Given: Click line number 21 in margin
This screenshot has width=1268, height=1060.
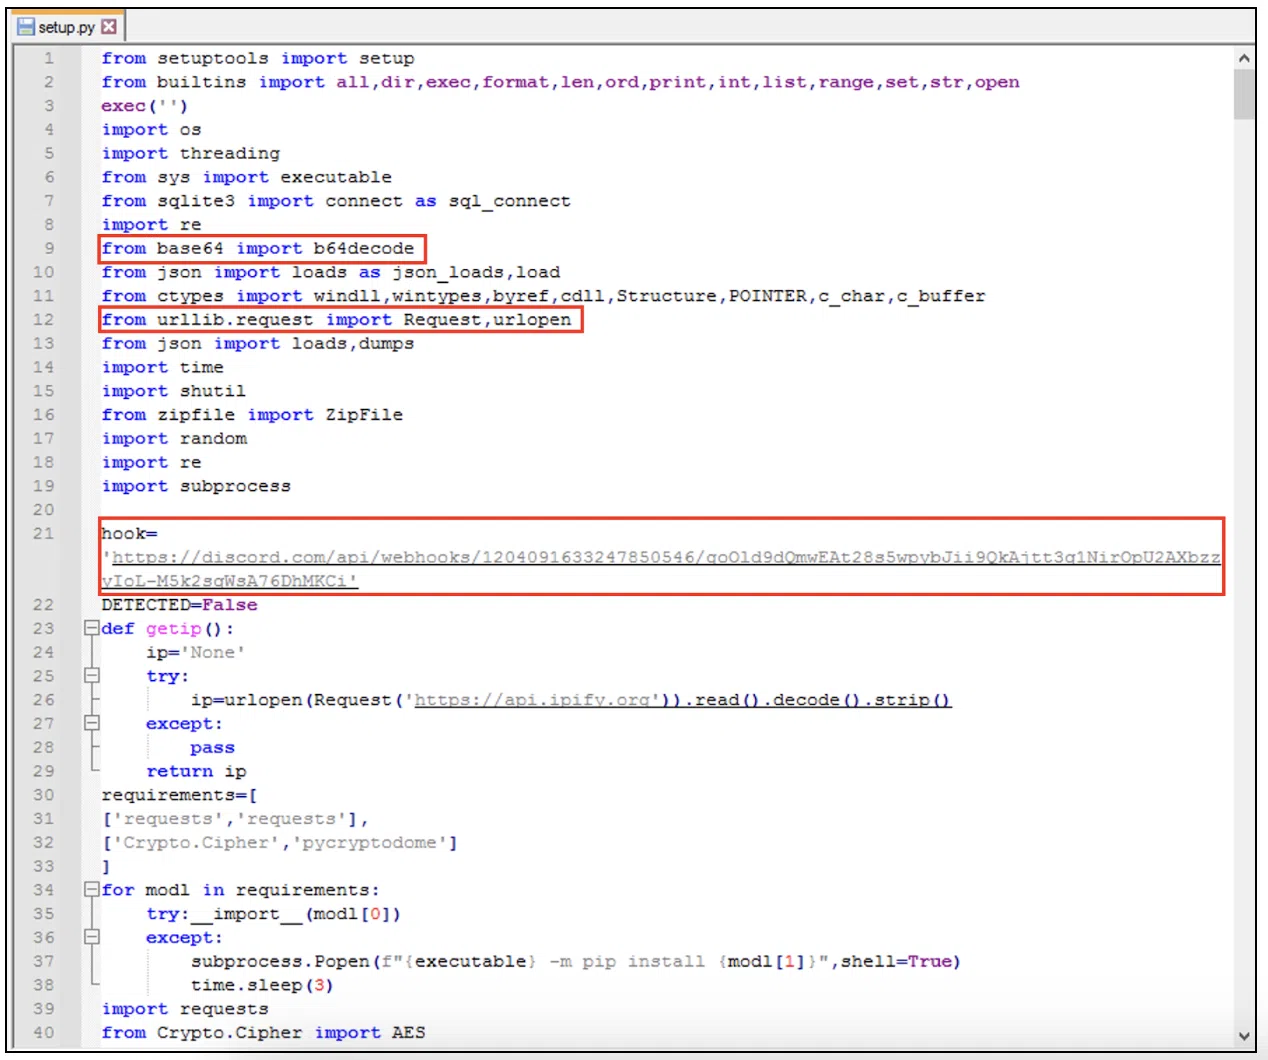Looking at the screenshot, I should [44, 533].
